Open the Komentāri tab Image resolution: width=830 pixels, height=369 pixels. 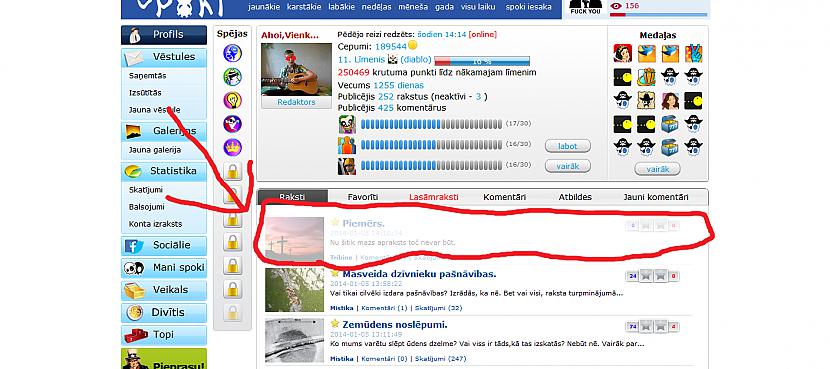click(504, 197)
